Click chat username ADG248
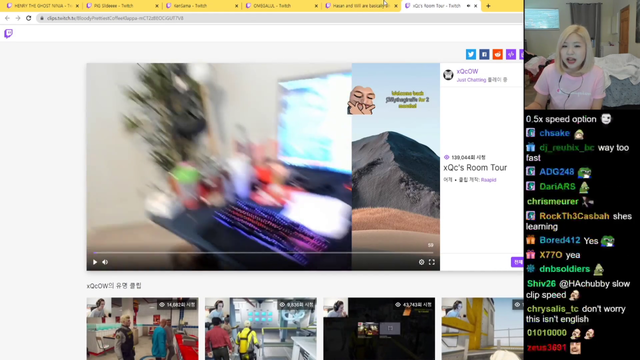The height and width of the screenshot is (360, 640). pos(557,172)
